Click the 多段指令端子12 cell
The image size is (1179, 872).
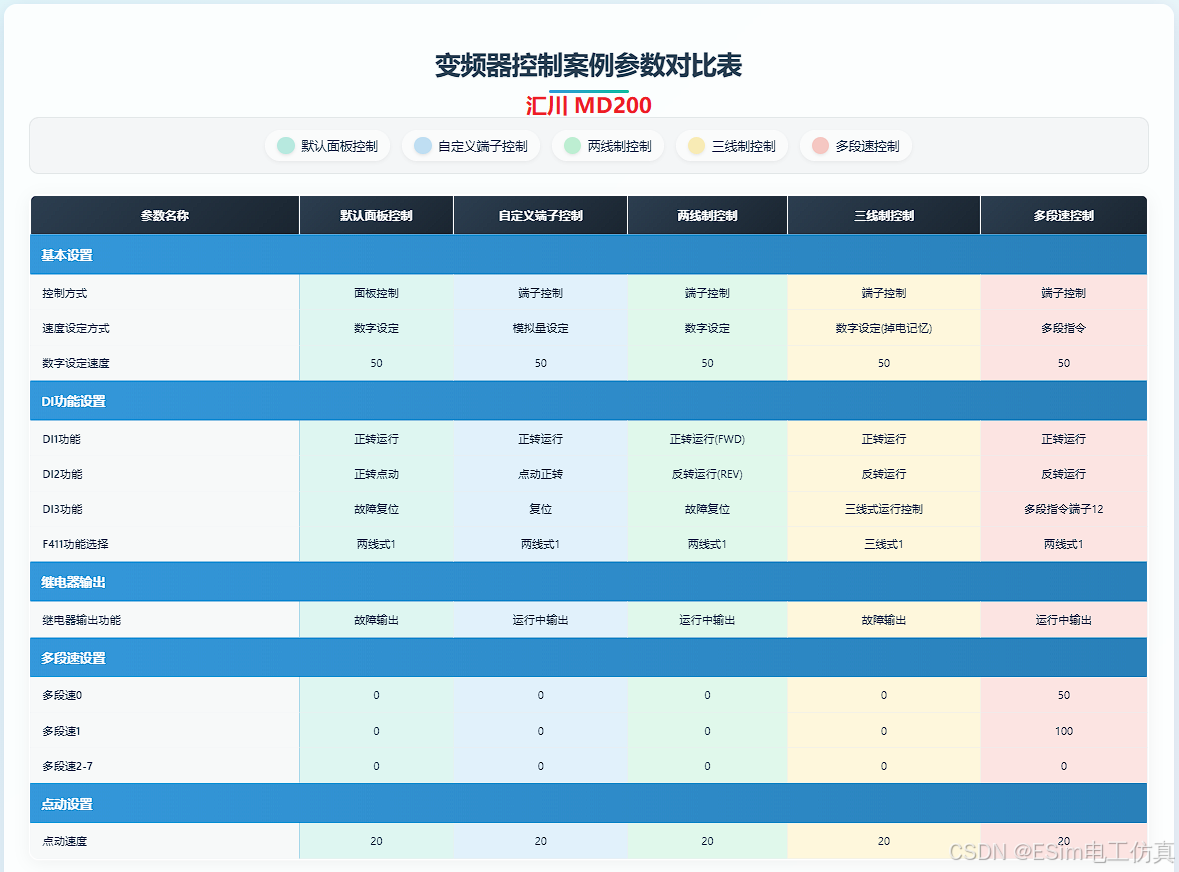point(1064,509)
